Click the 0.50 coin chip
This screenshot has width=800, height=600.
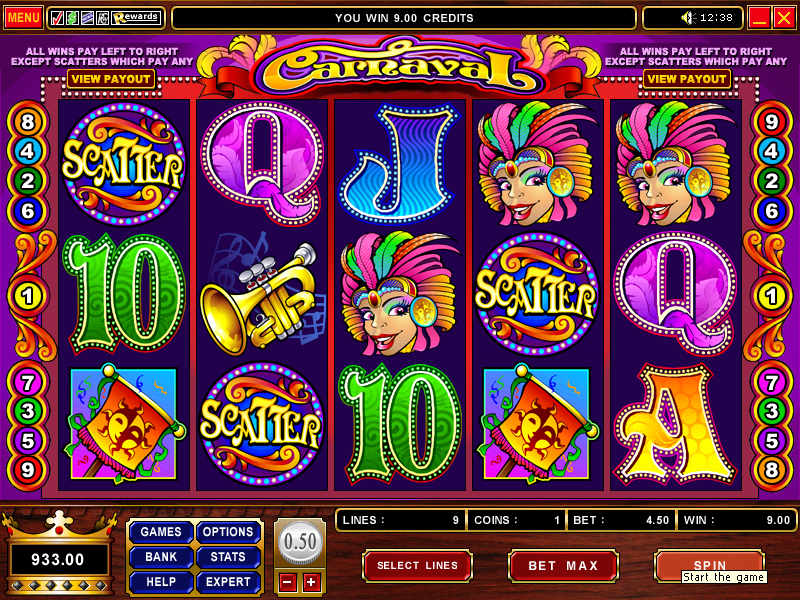pyautogui.click(x=300, y=542)
